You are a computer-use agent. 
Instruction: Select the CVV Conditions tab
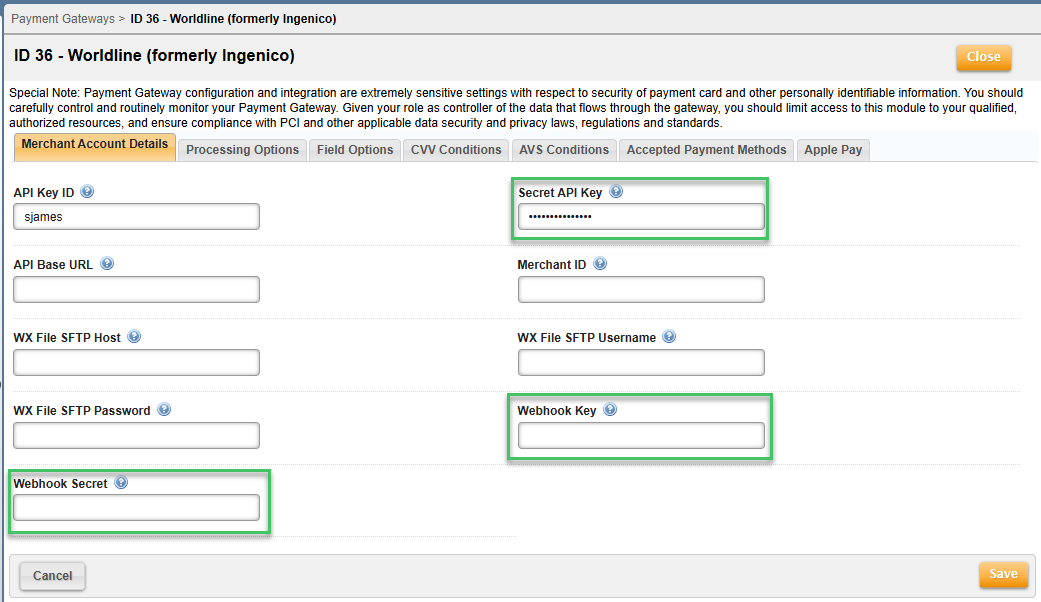click(x=456, y=150)
